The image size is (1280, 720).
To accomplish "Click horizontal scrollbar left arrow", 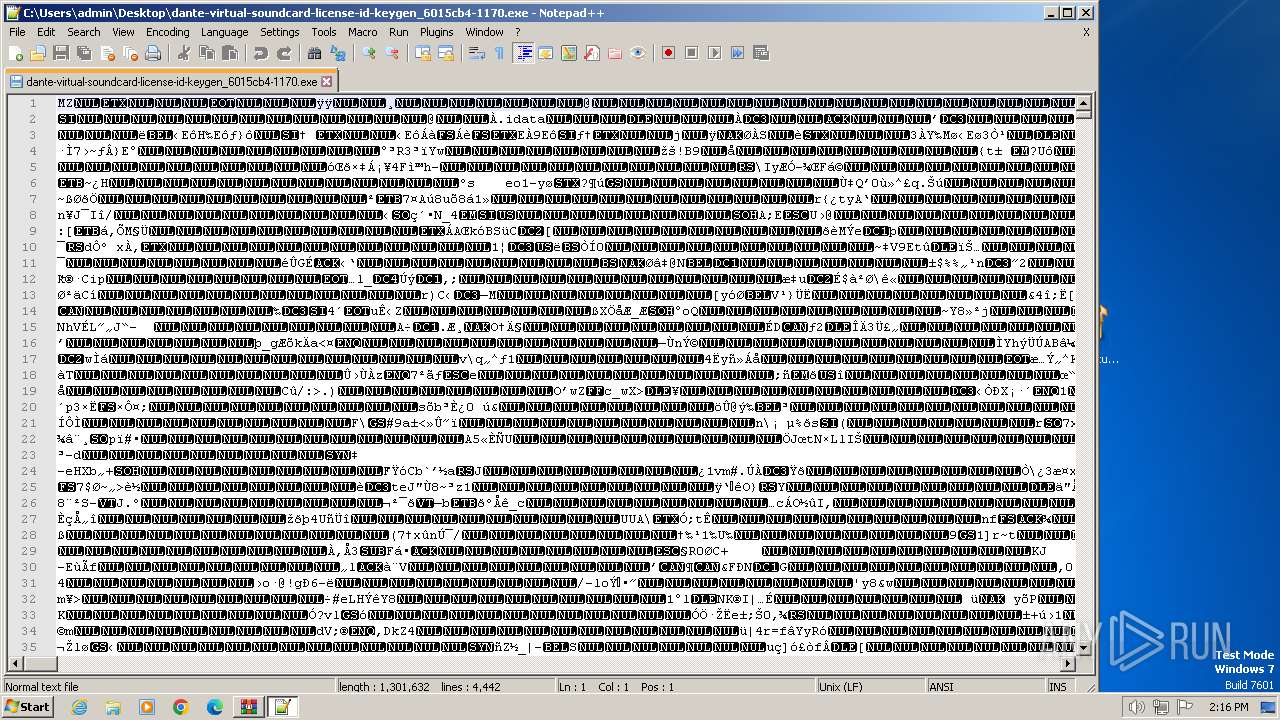I will click(x=13, y=664).
